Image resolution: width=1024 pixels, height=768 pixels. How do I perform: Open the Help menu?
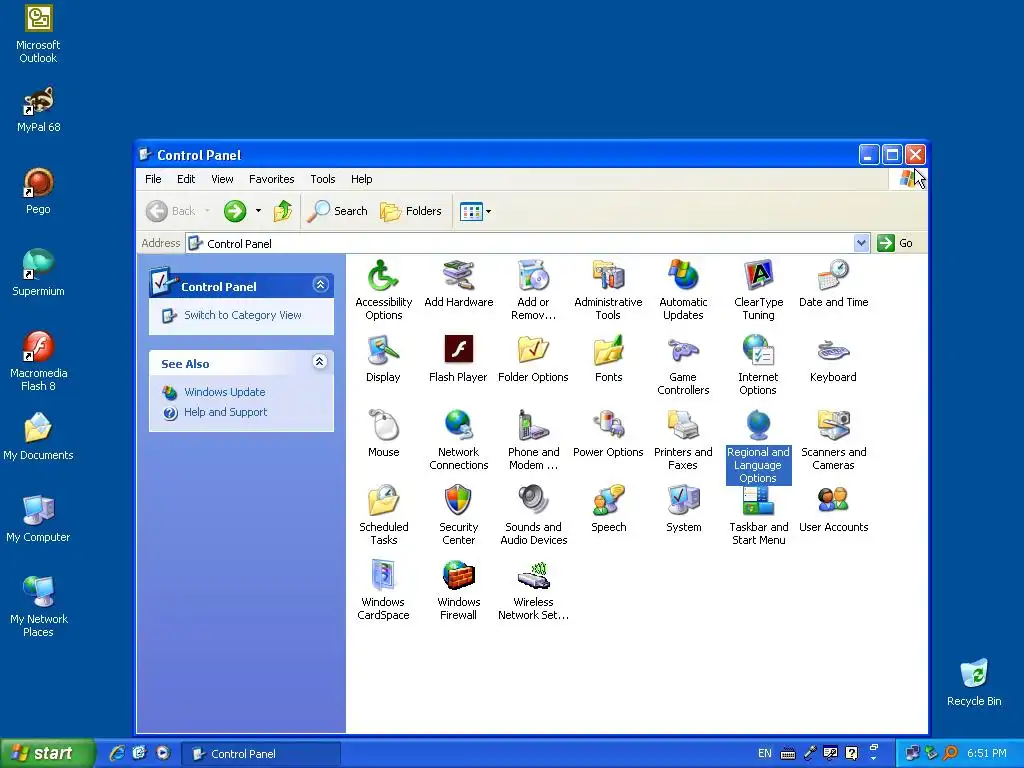point(361,179)
